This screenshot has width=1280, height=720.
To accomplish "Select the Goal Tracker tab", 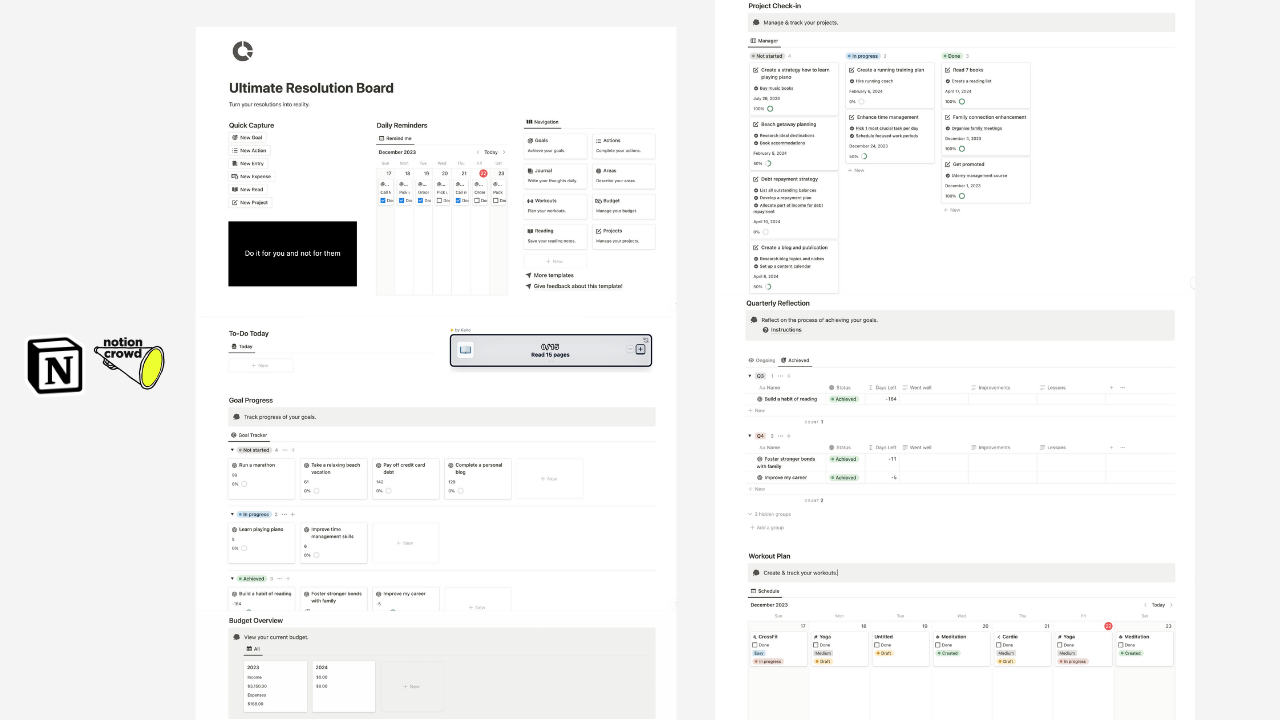I will 249,435.
